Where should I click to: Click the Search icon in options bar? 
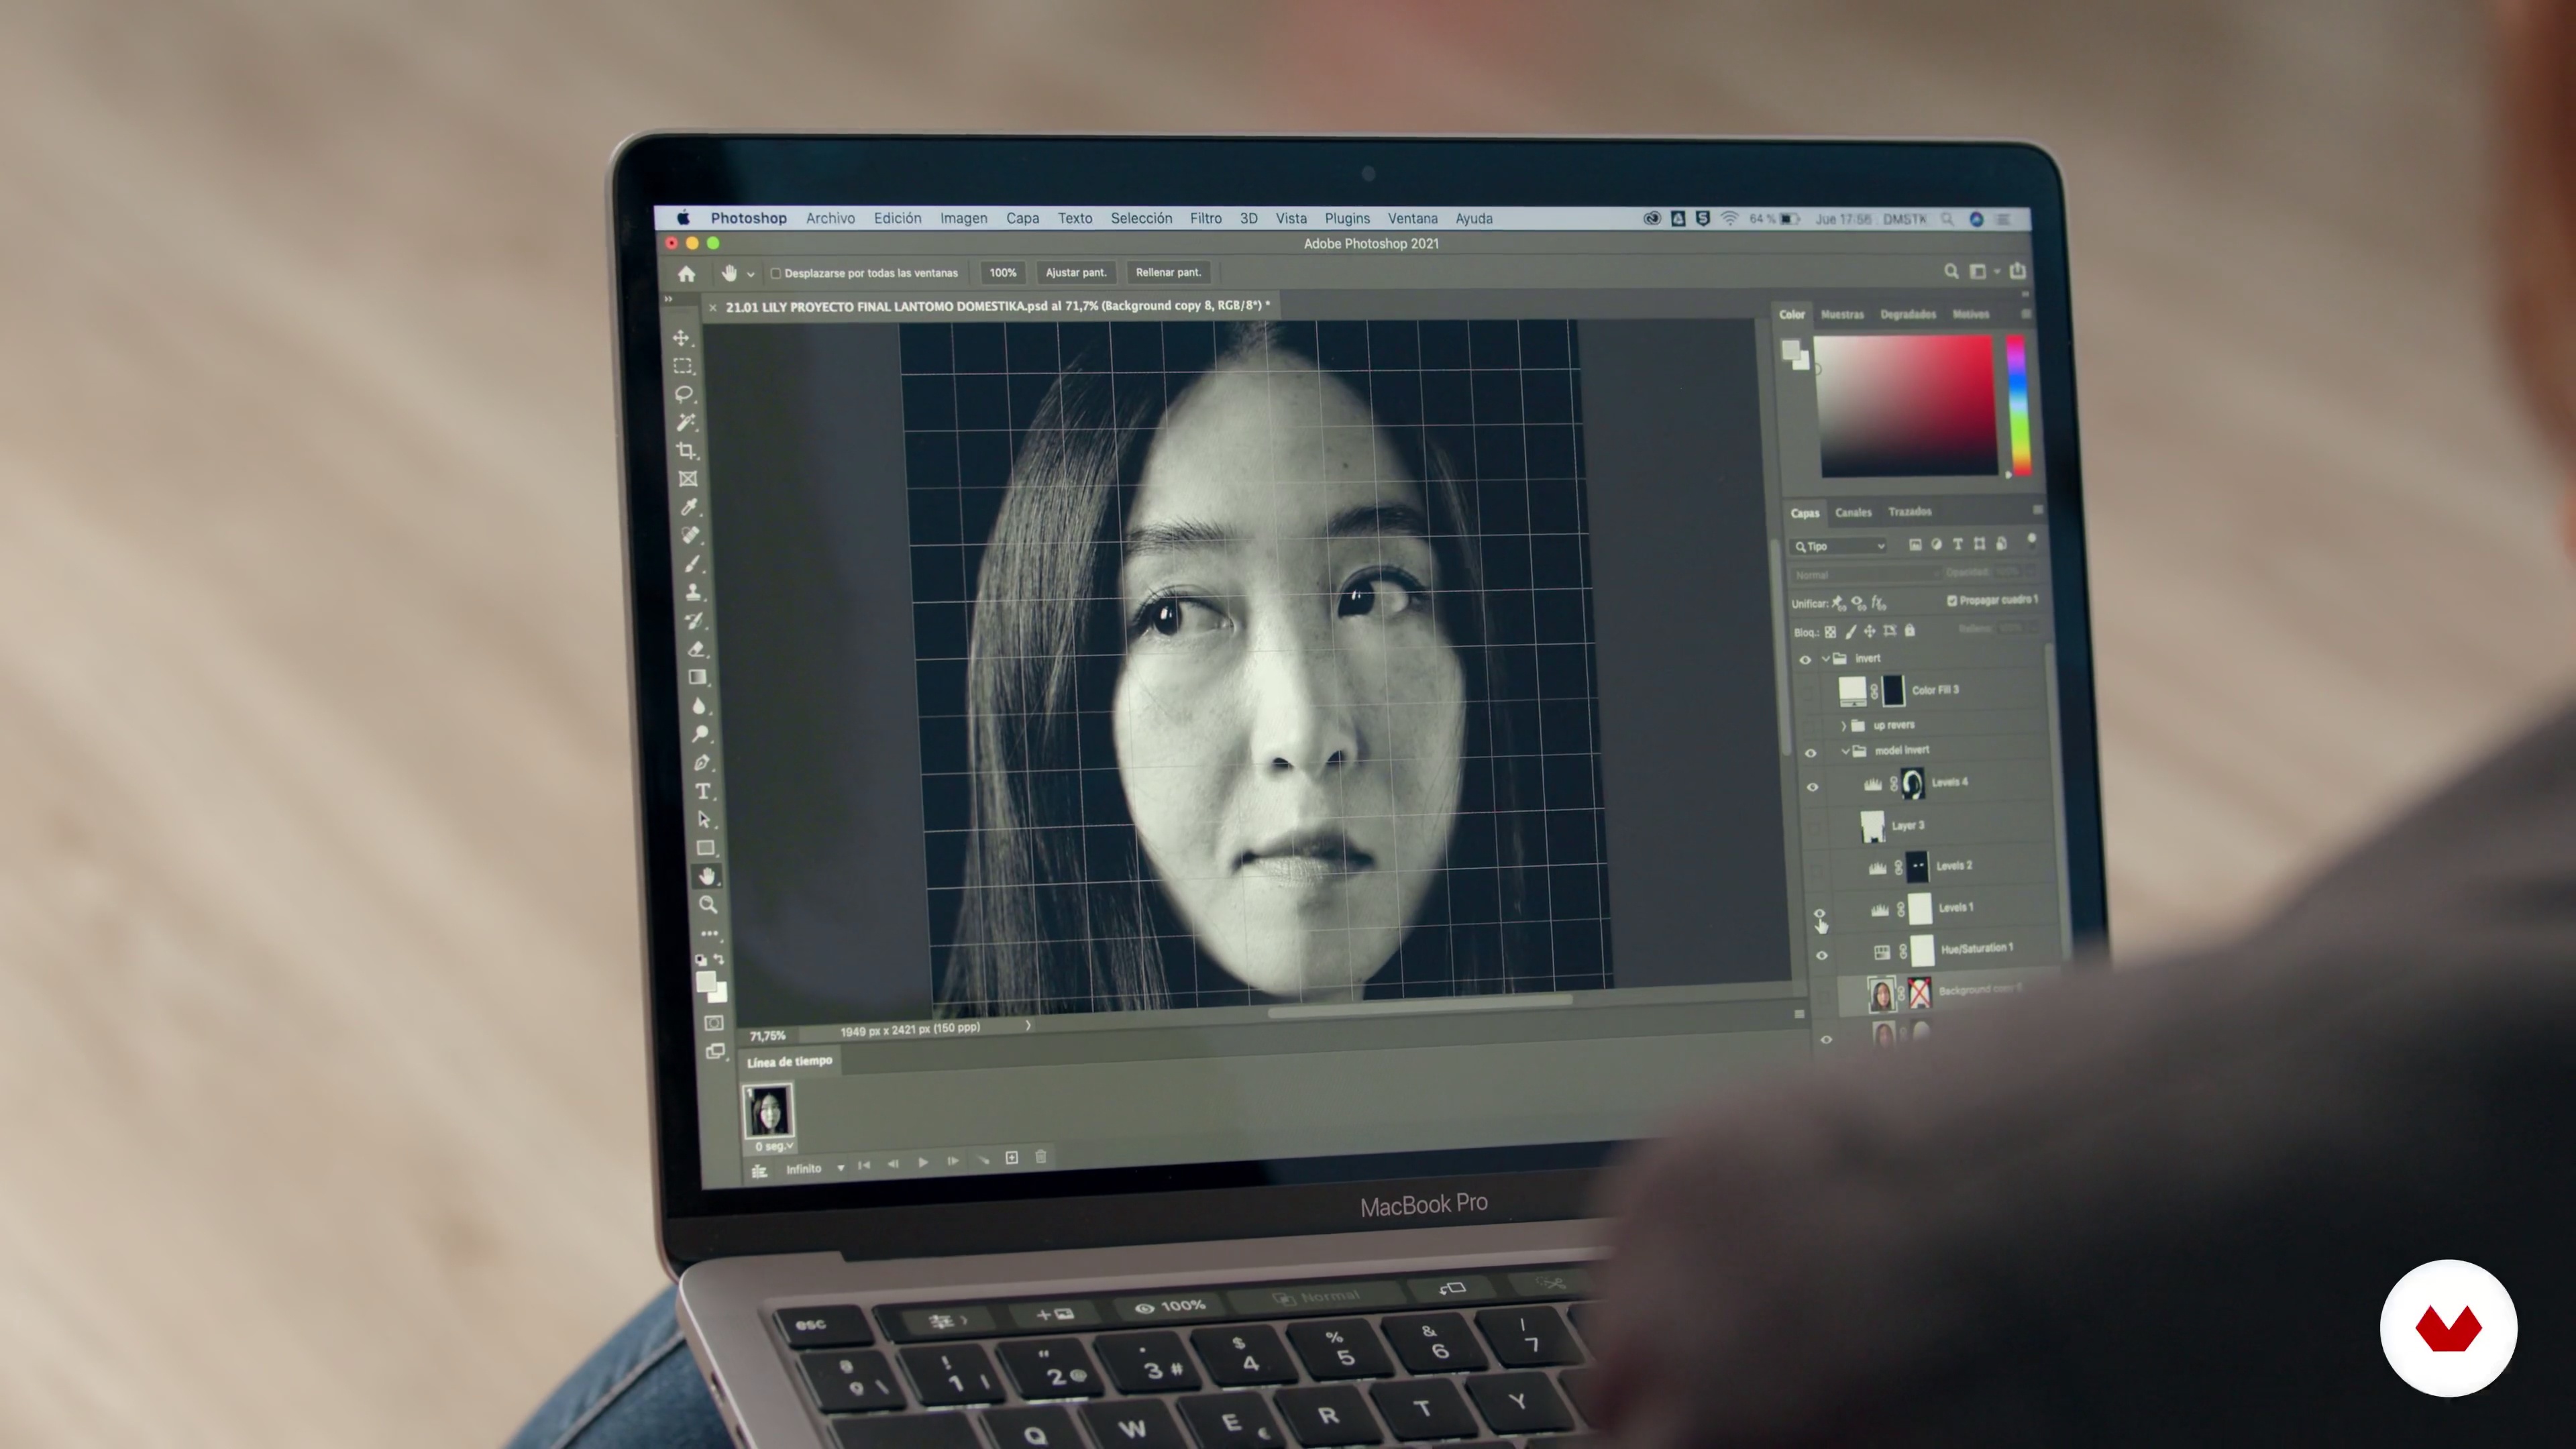click(x=1951, y=271)
